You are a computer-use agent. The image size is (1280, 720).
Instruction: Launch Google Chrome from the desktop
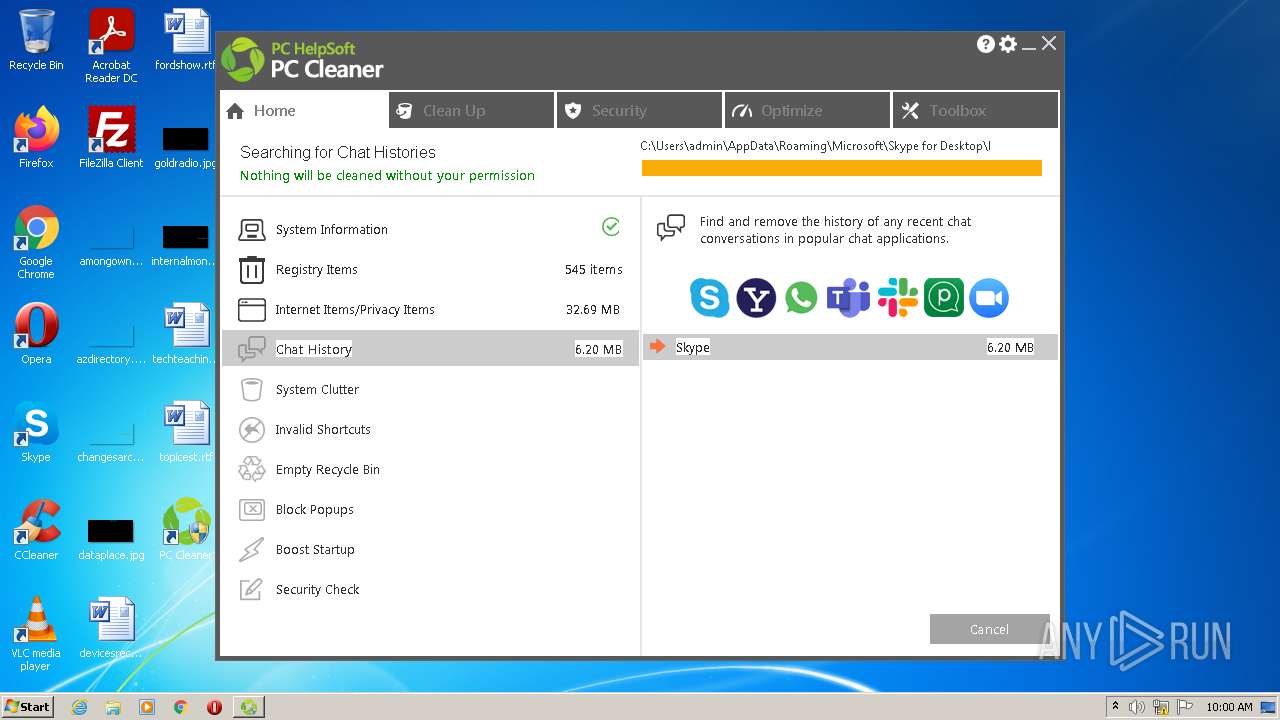(36, 242)
